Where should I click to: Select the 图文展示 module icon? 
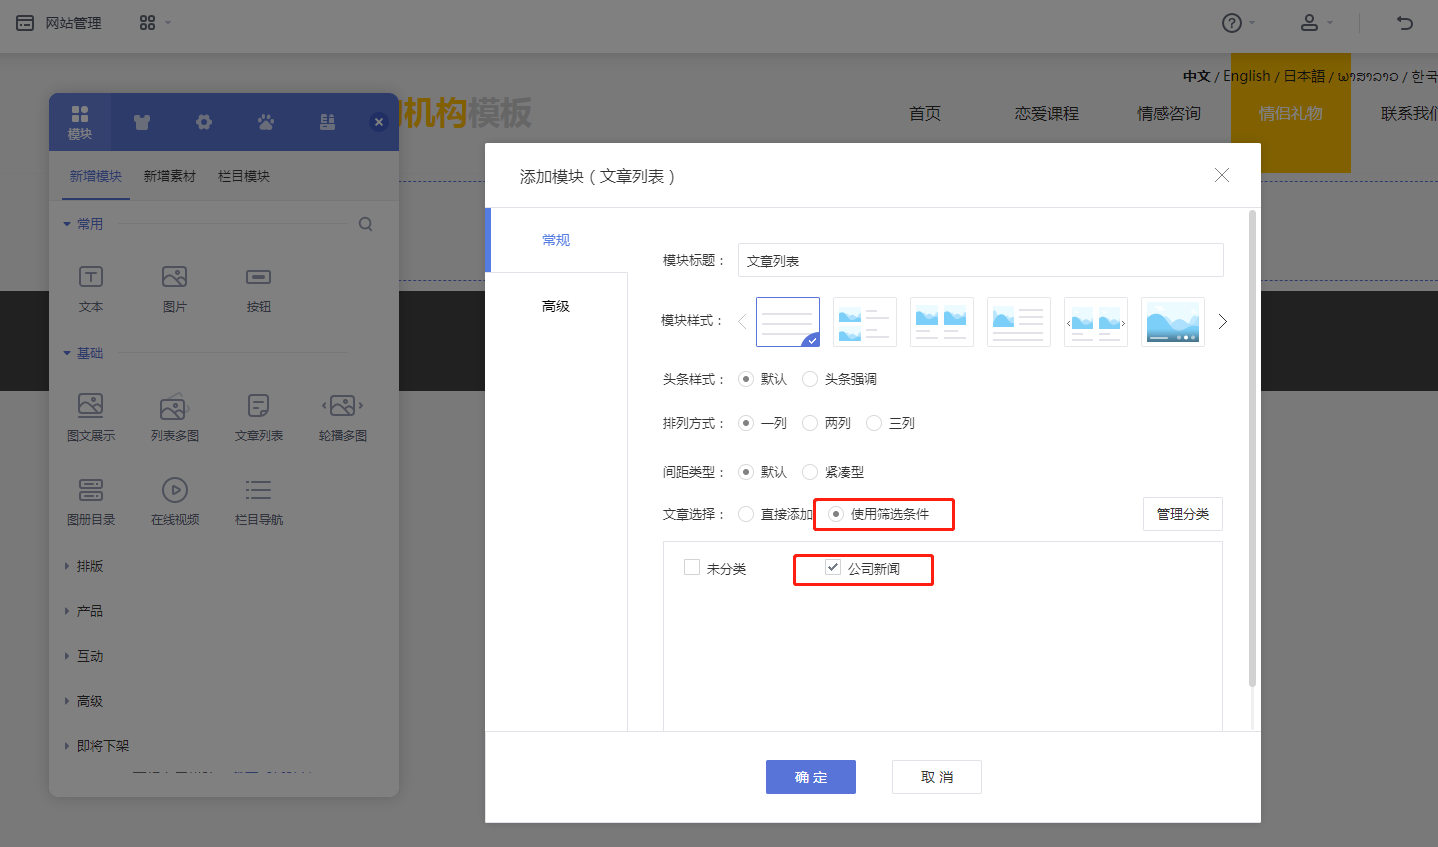point(91,407)
